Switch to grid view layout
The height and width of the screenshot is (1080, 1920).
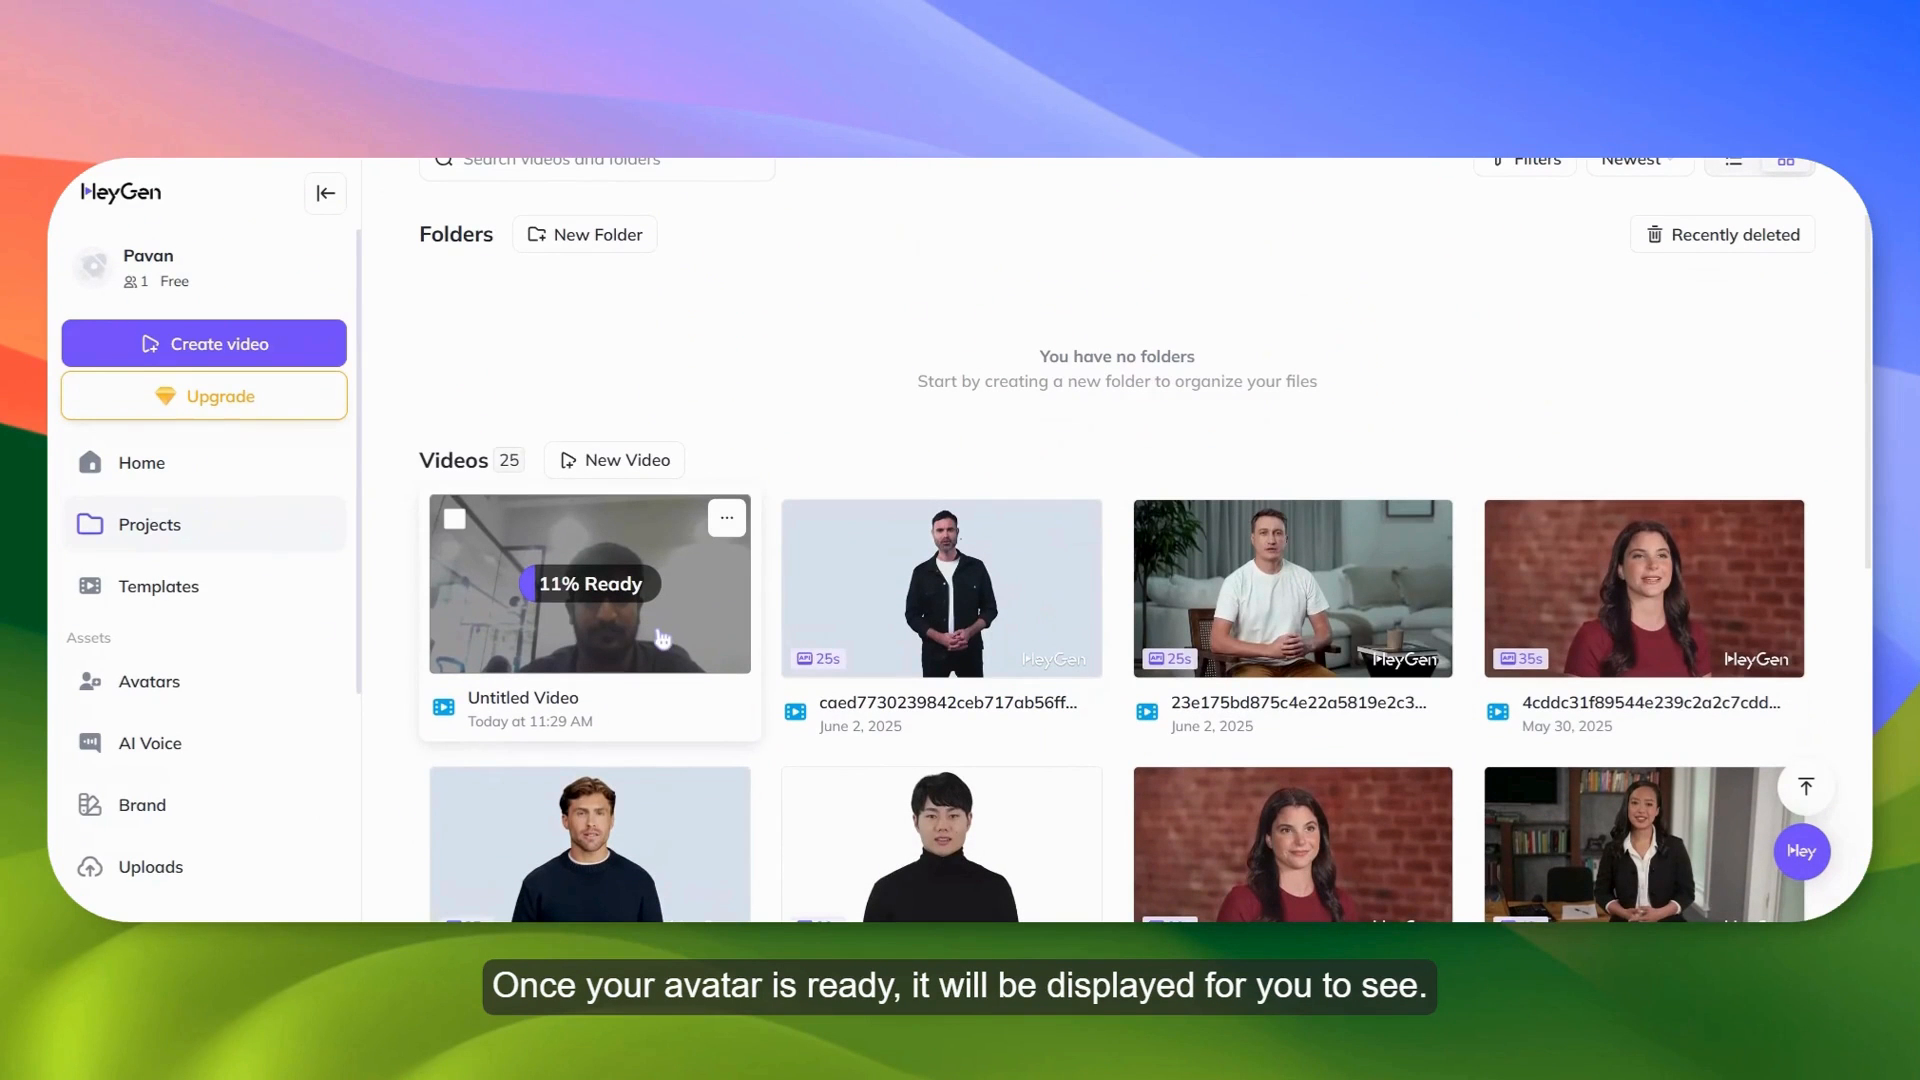pyautogui.click(x=1787, y=160)
